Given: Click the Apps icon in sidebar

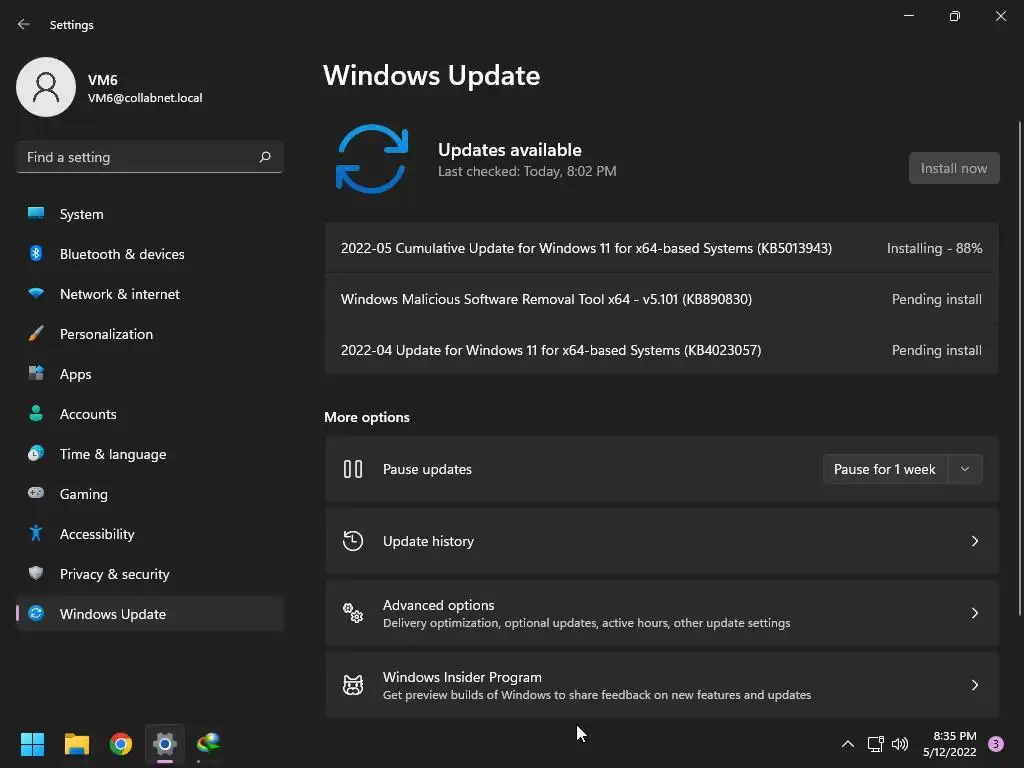Looking at the screenshot, I should coord(36,373).
